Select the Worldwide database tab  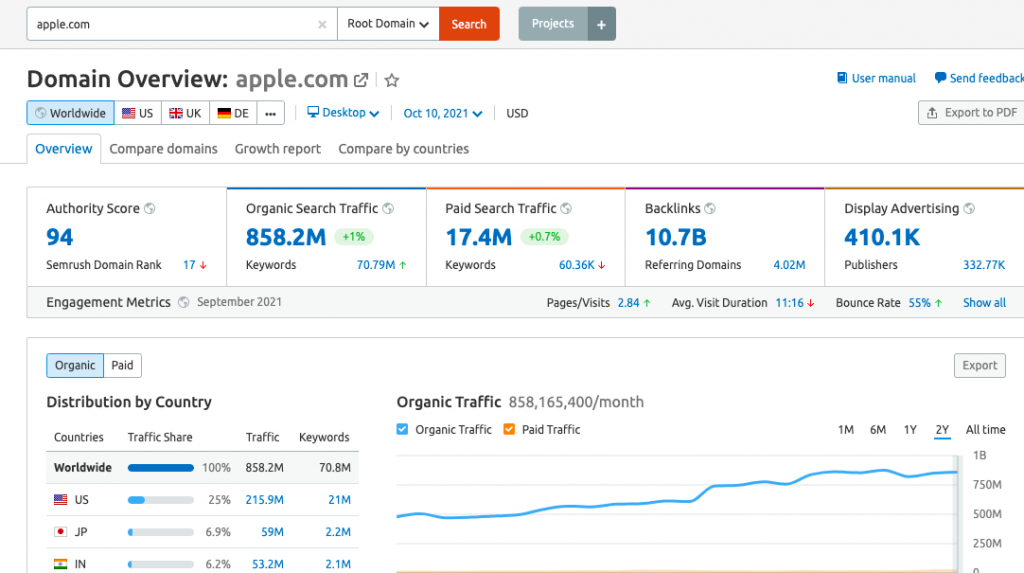point(71,113)
